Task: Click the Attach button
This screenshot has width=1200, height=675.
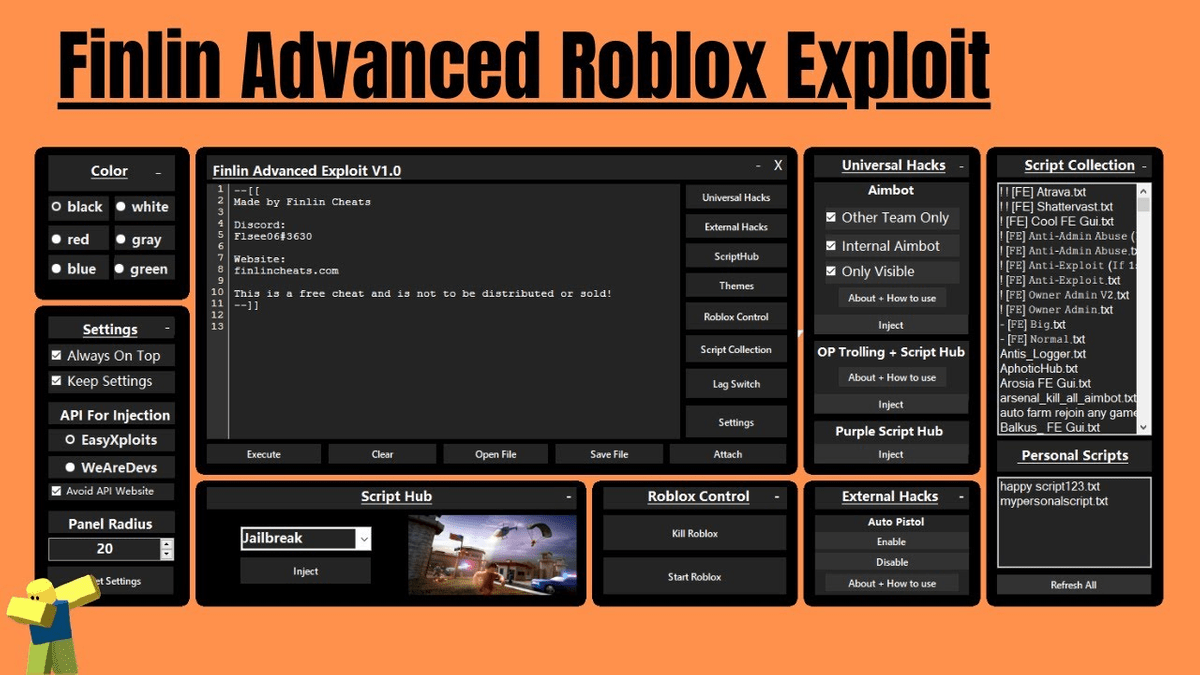Action: (x=728, y=454)
